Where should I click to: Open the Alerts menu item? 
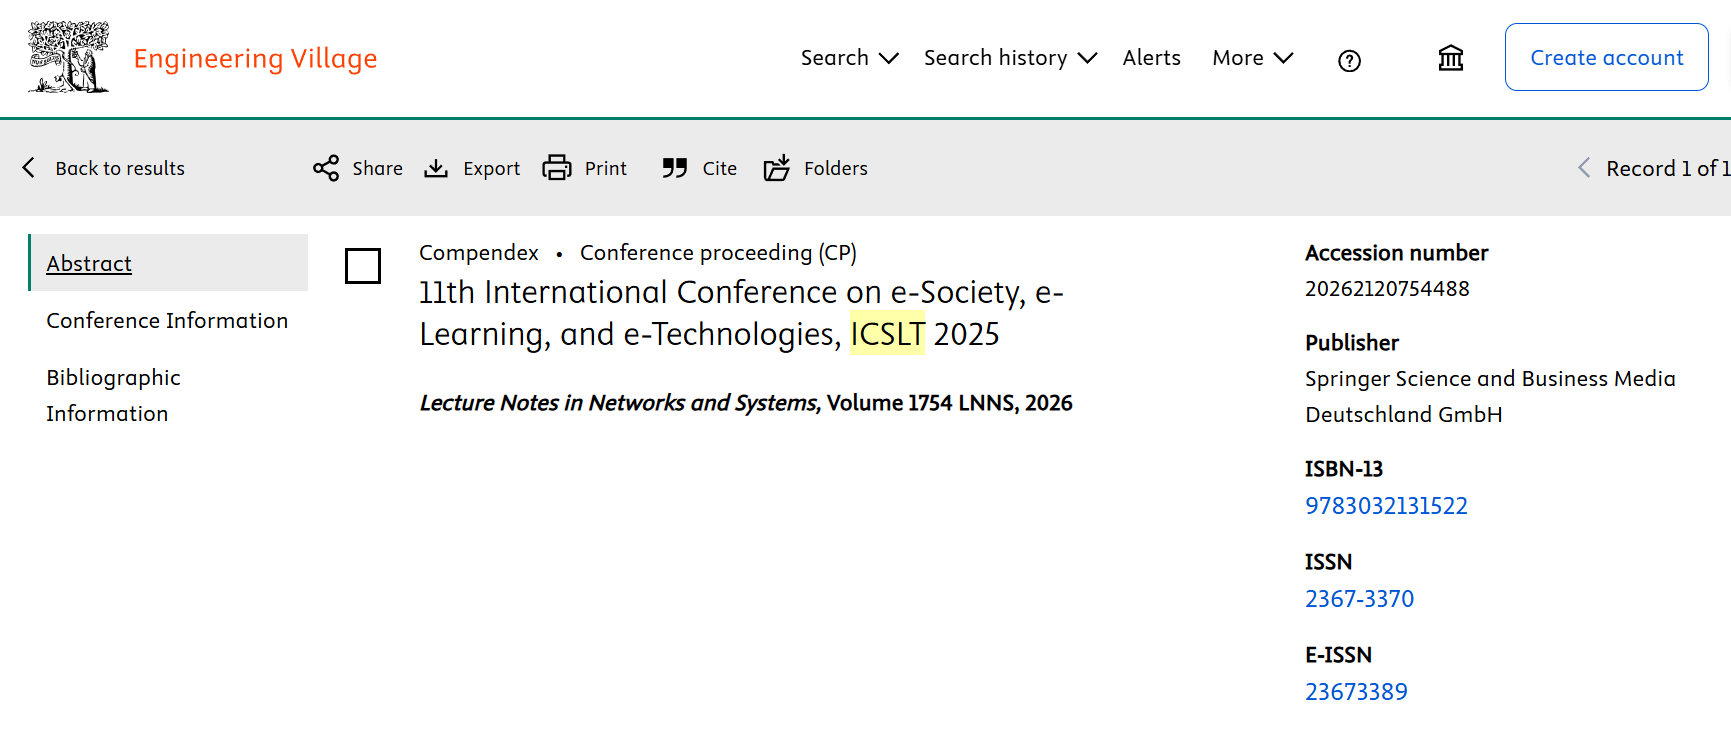pos(1151,58)
